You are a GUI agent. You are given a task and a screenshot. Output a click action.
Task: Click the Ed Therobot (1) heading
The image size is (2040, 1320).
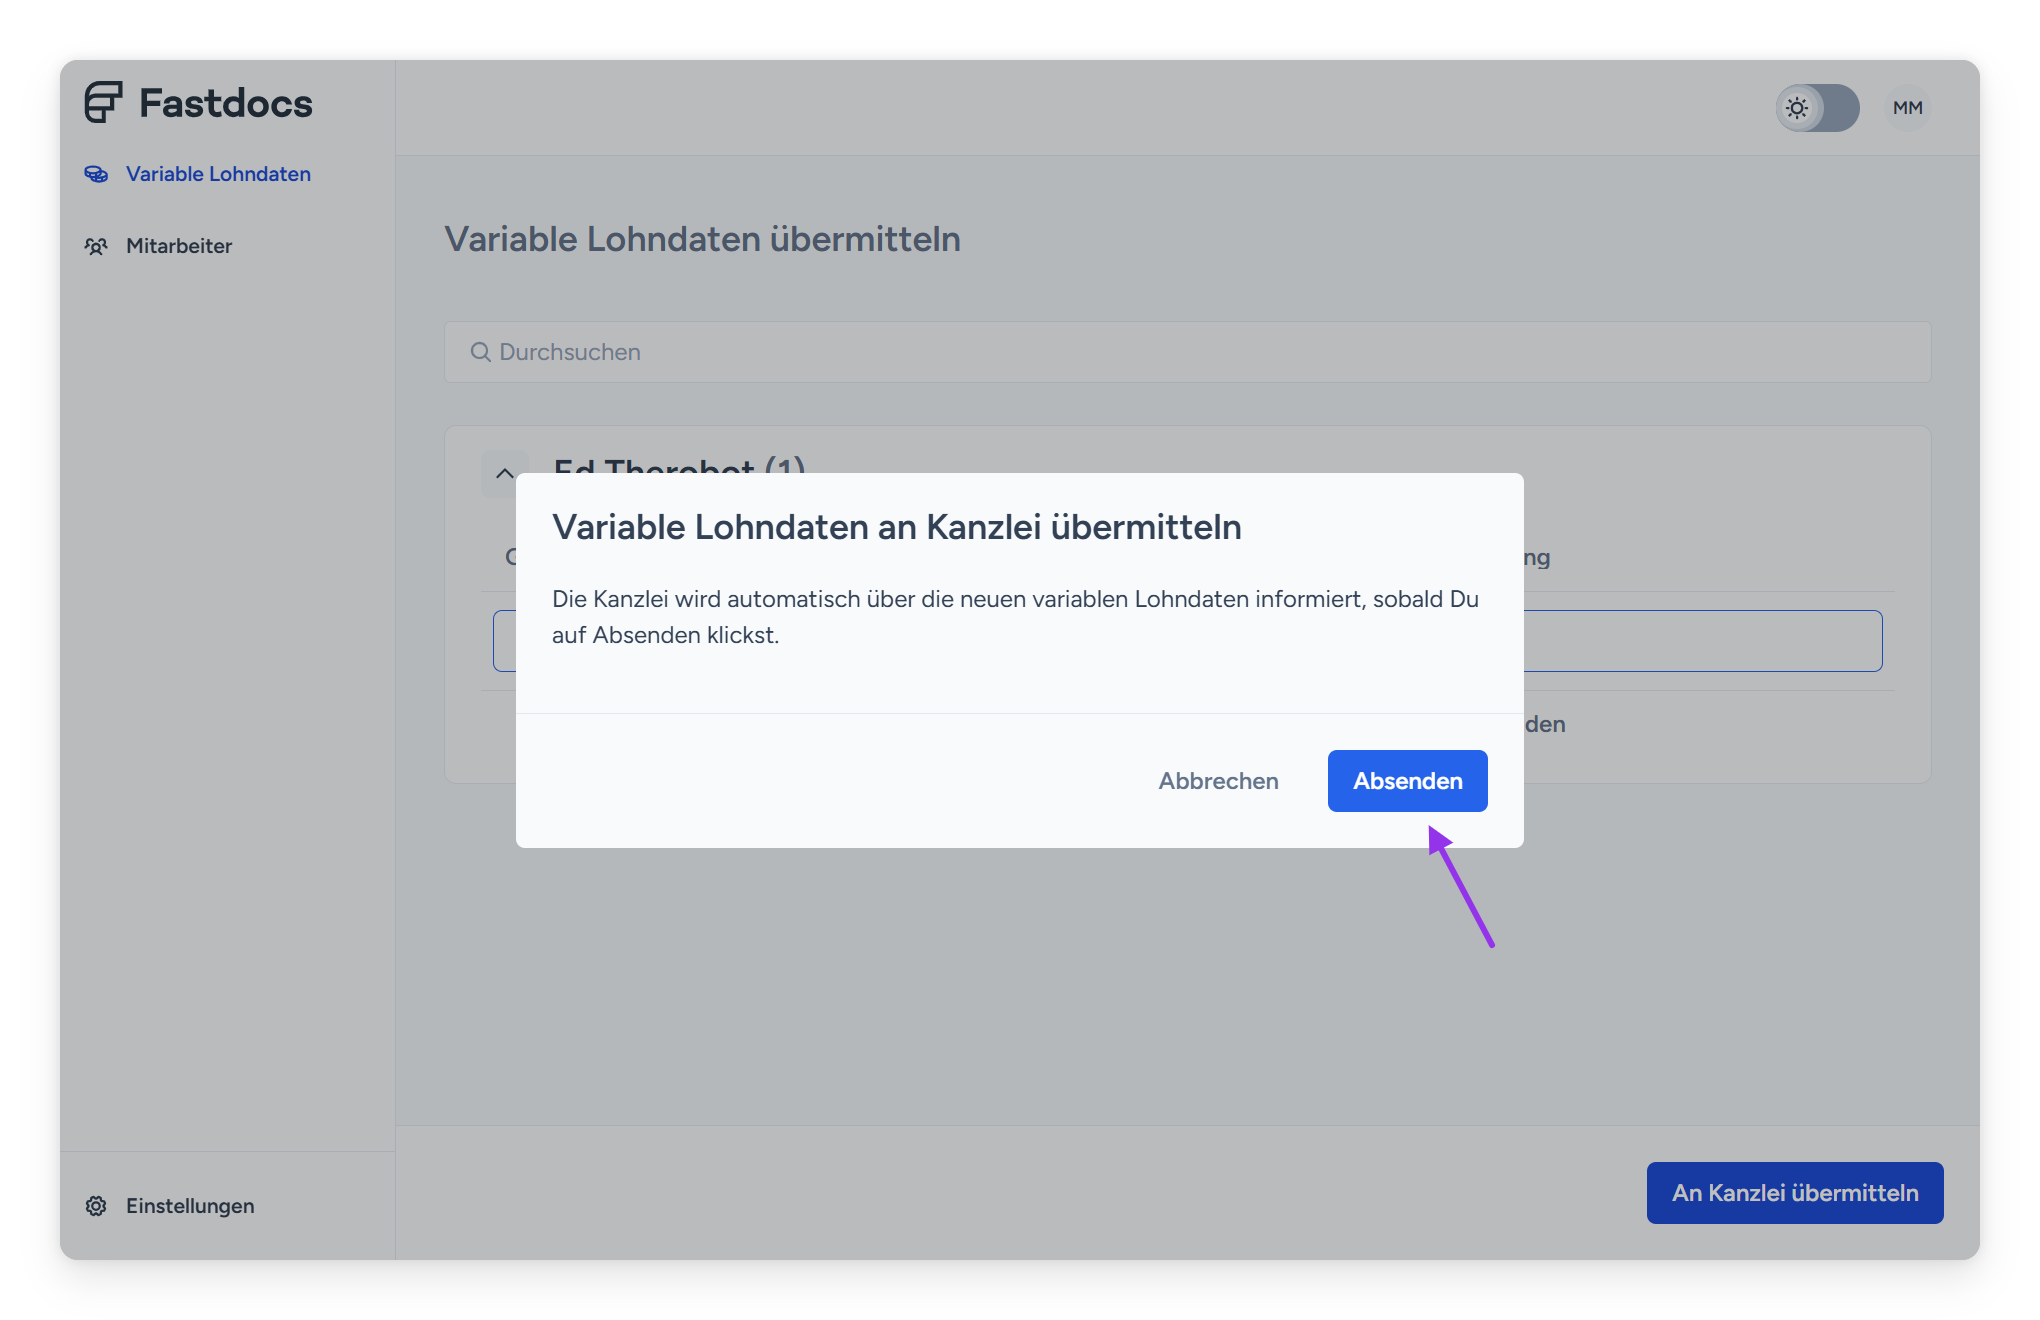pyautogui.click(x=679, y=463)
